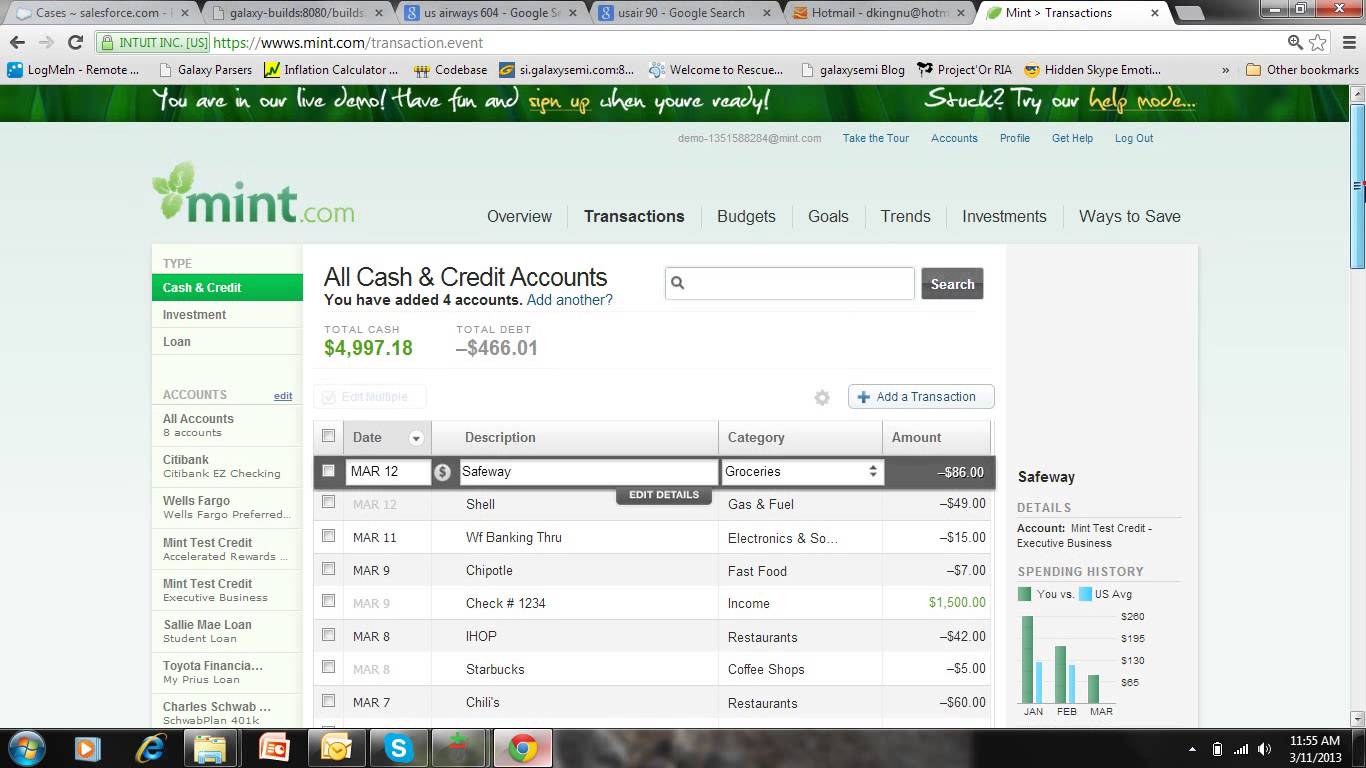Check the Wf Banking Thru checkbox
The width and height of the screenshot is (1366, 768).
tap(328, 536)
